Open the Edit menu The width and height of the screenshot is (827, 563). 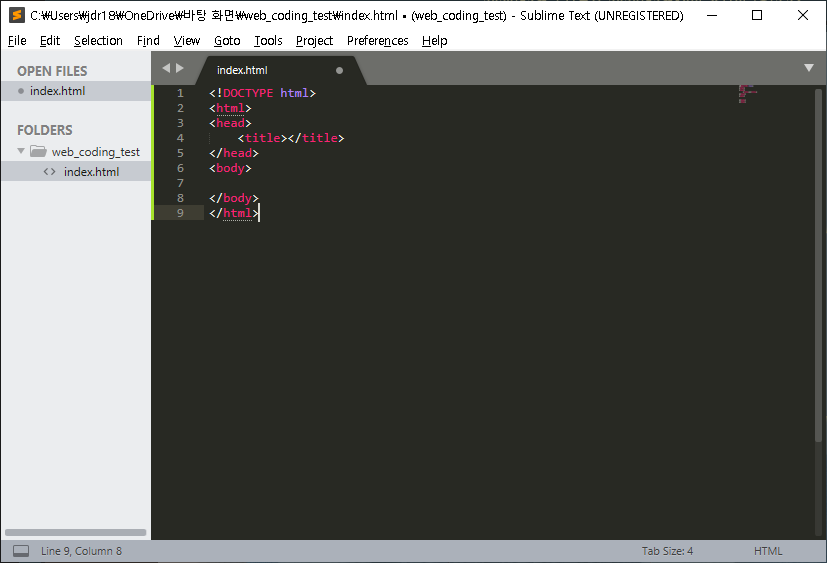click(x=50, y=41)
